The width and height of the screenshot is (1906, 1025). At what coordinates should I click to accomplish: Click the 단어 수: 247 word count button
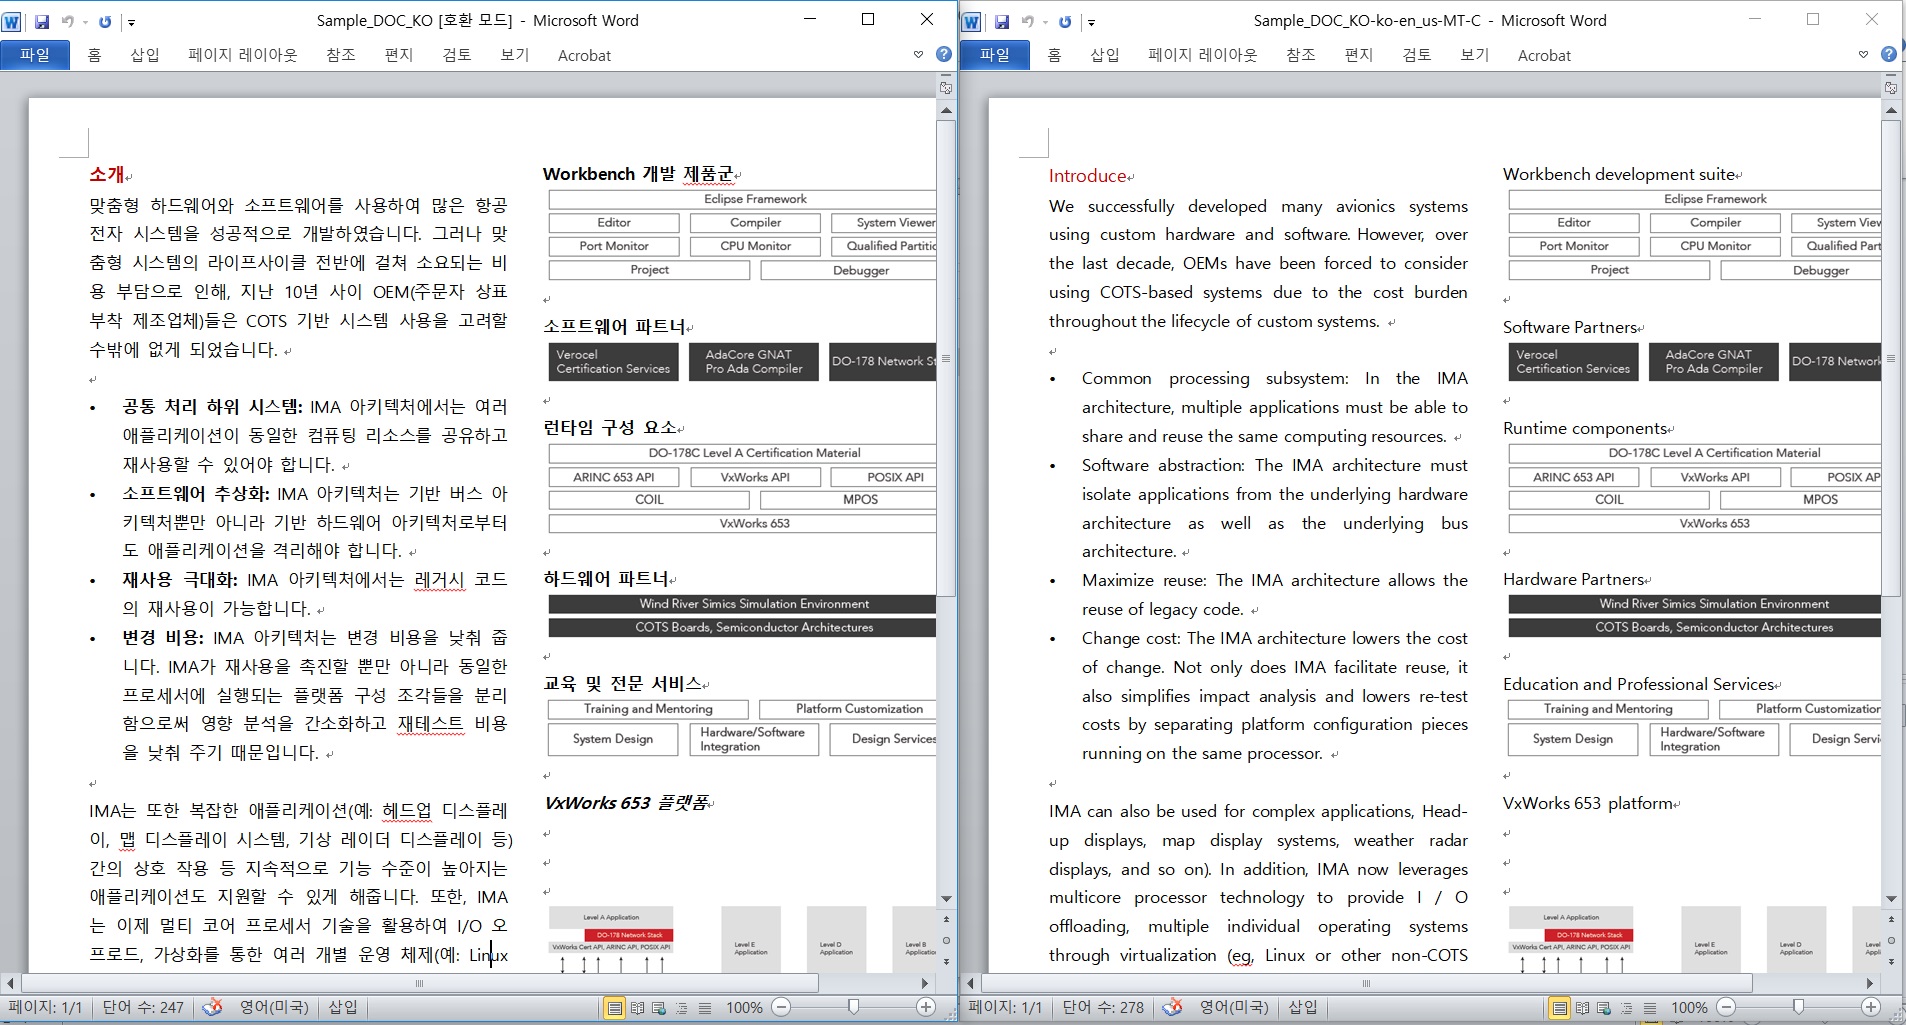pos(143,1007)
